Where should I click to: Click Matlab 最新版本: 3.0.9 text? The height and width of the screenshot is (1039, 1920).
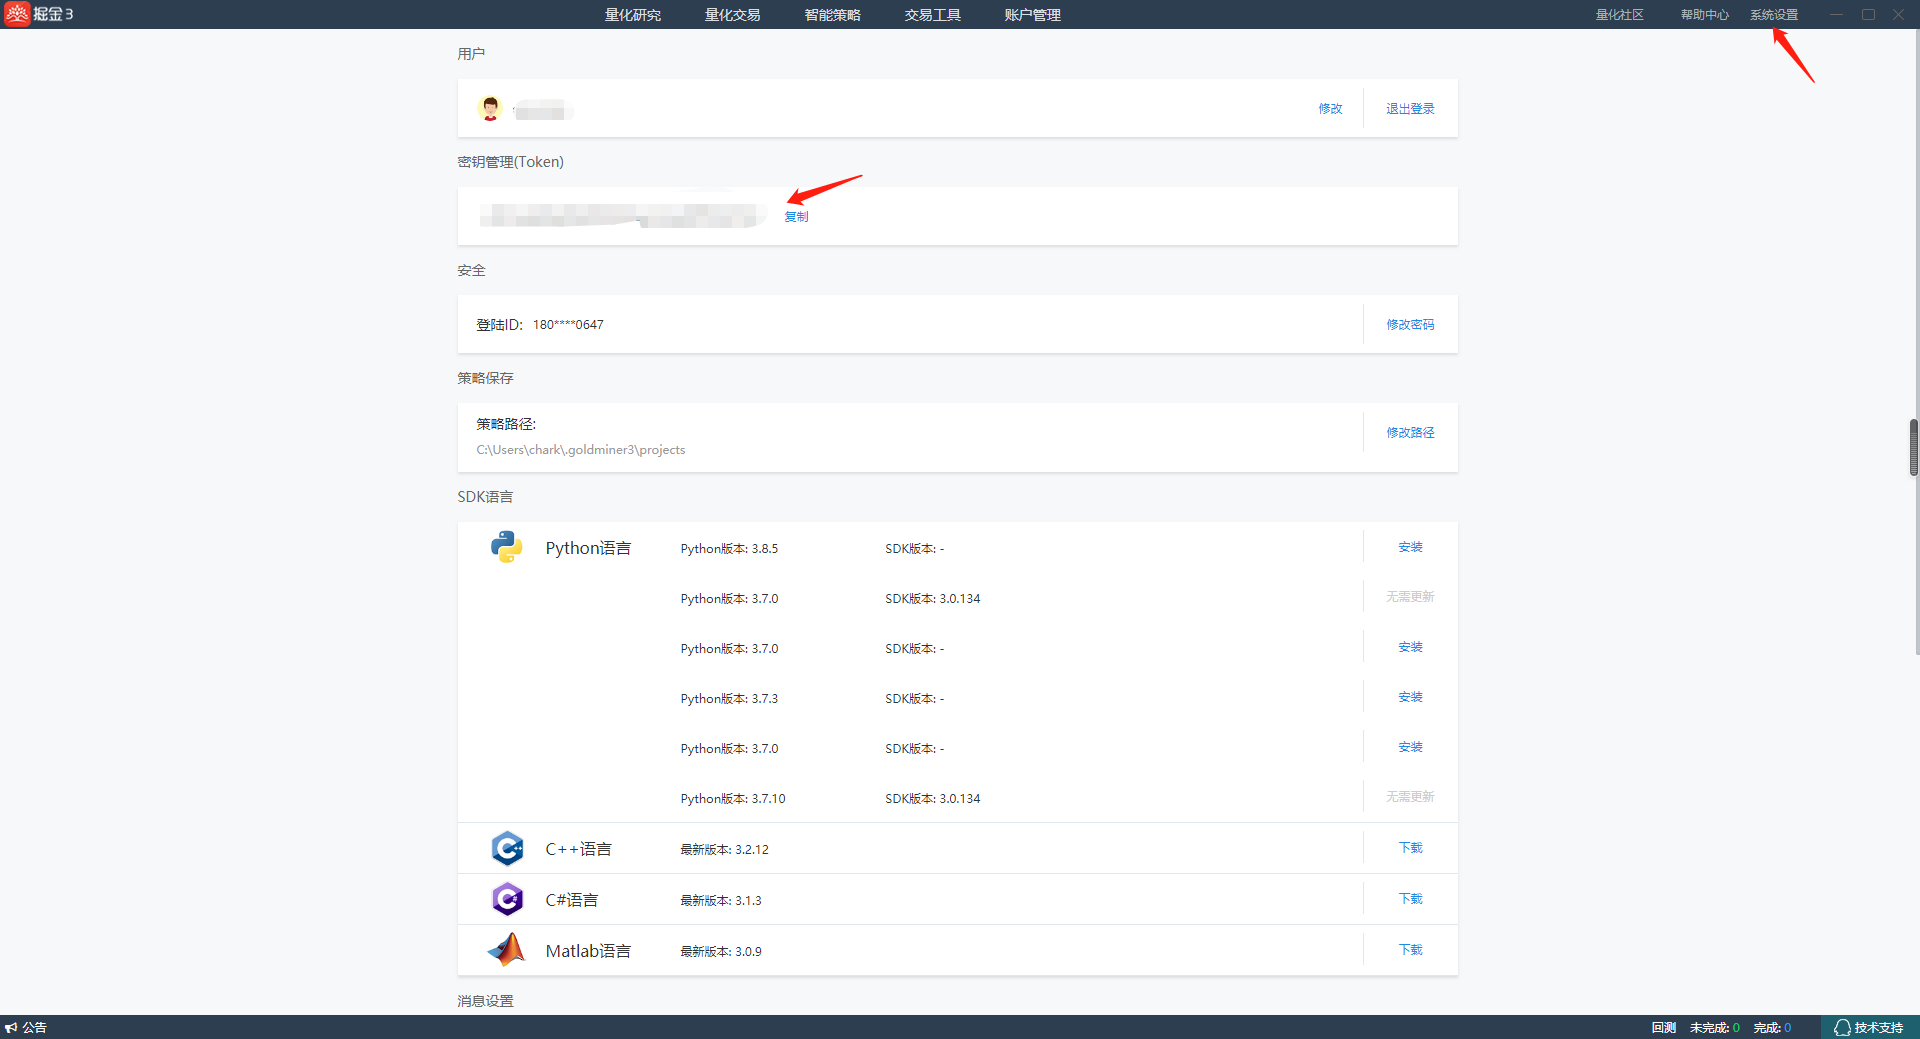721,952
